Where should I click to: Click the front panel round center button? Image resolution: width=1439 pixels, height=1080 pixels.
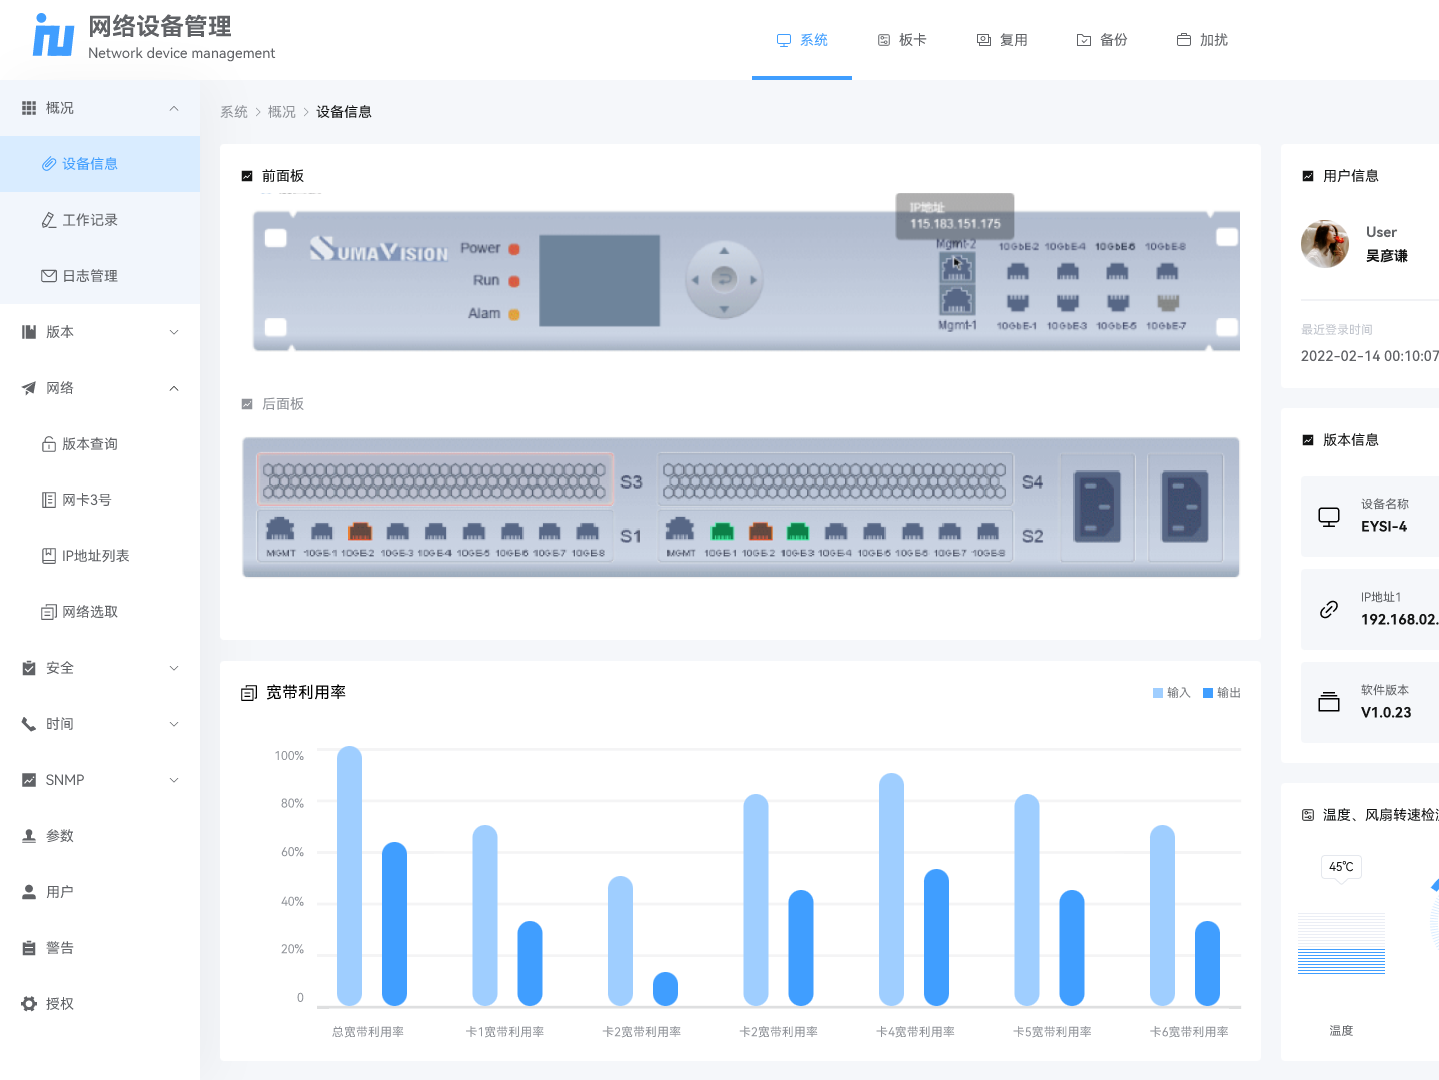click(x=724, y=279)
